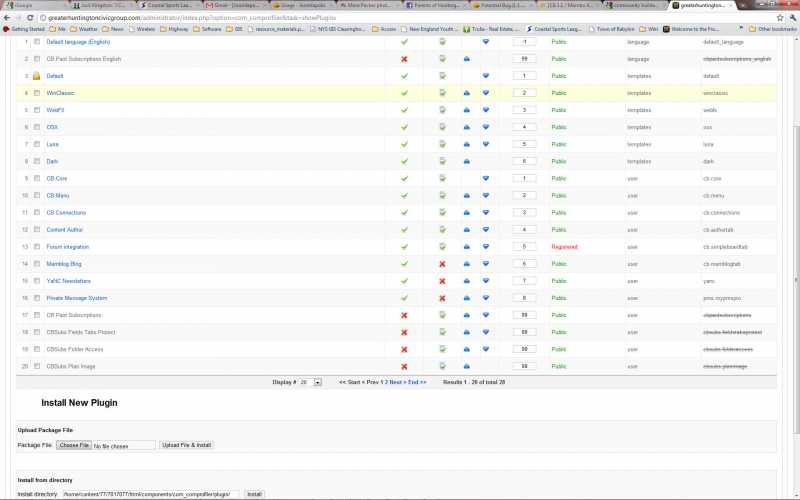Open the WinClassic plugin link
This screenshot has width=800, height=500.
(x=60, y=93)
